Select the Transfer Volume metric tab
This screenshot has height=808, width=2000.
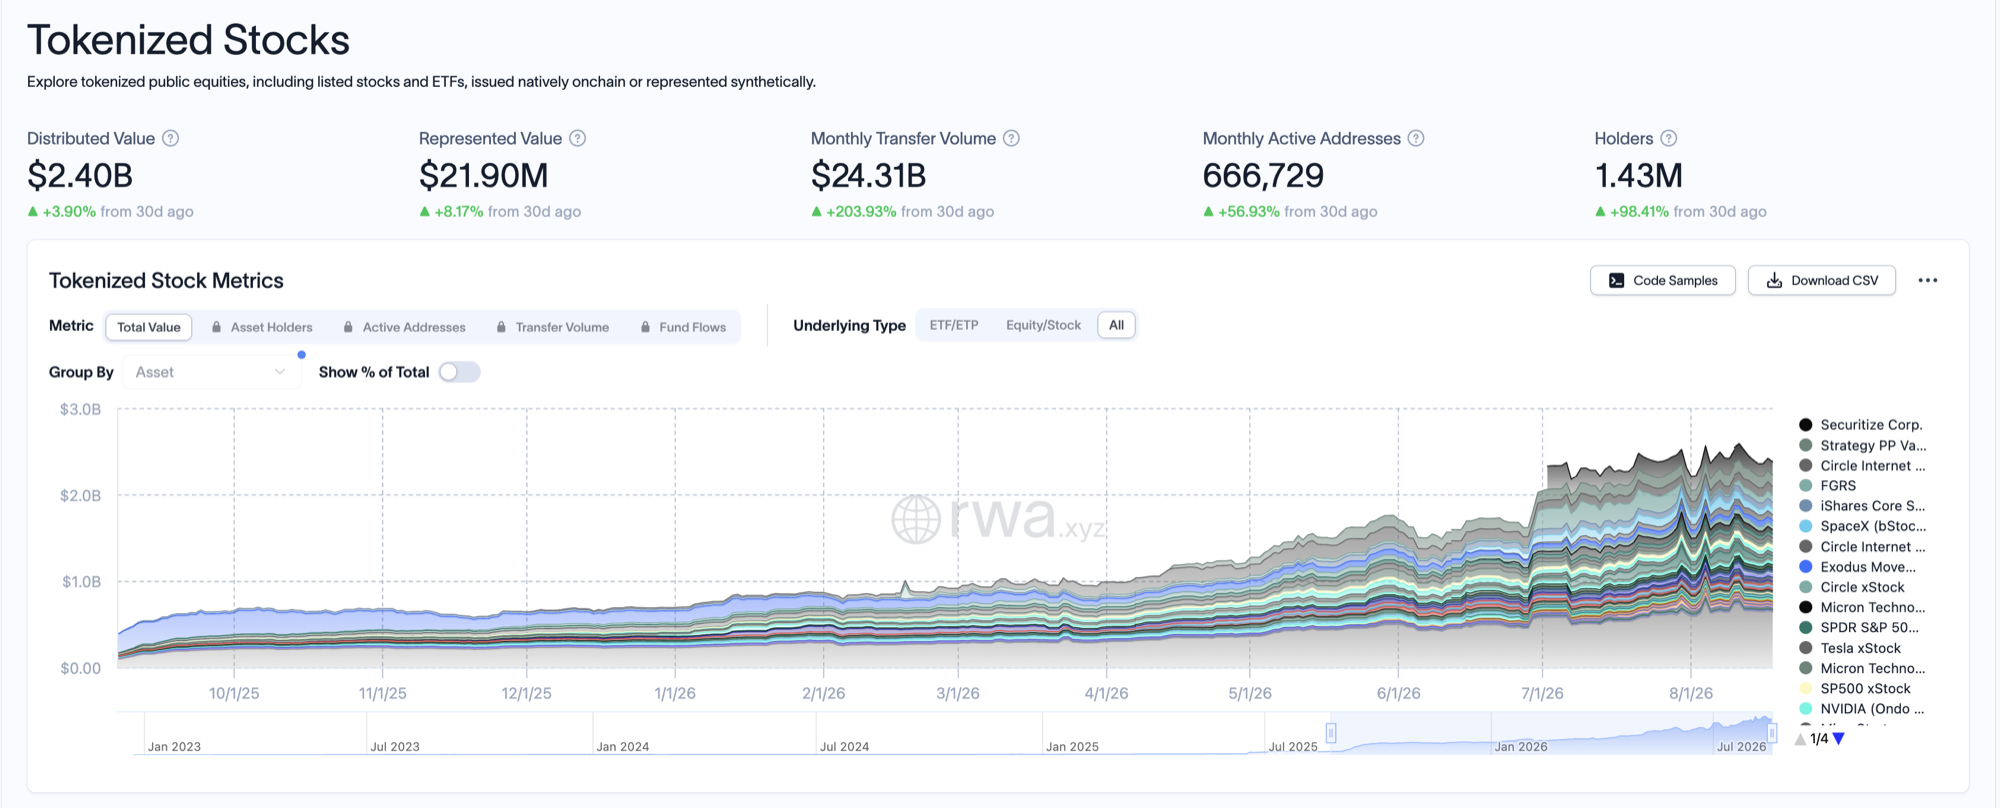click(x=553, y=327)
